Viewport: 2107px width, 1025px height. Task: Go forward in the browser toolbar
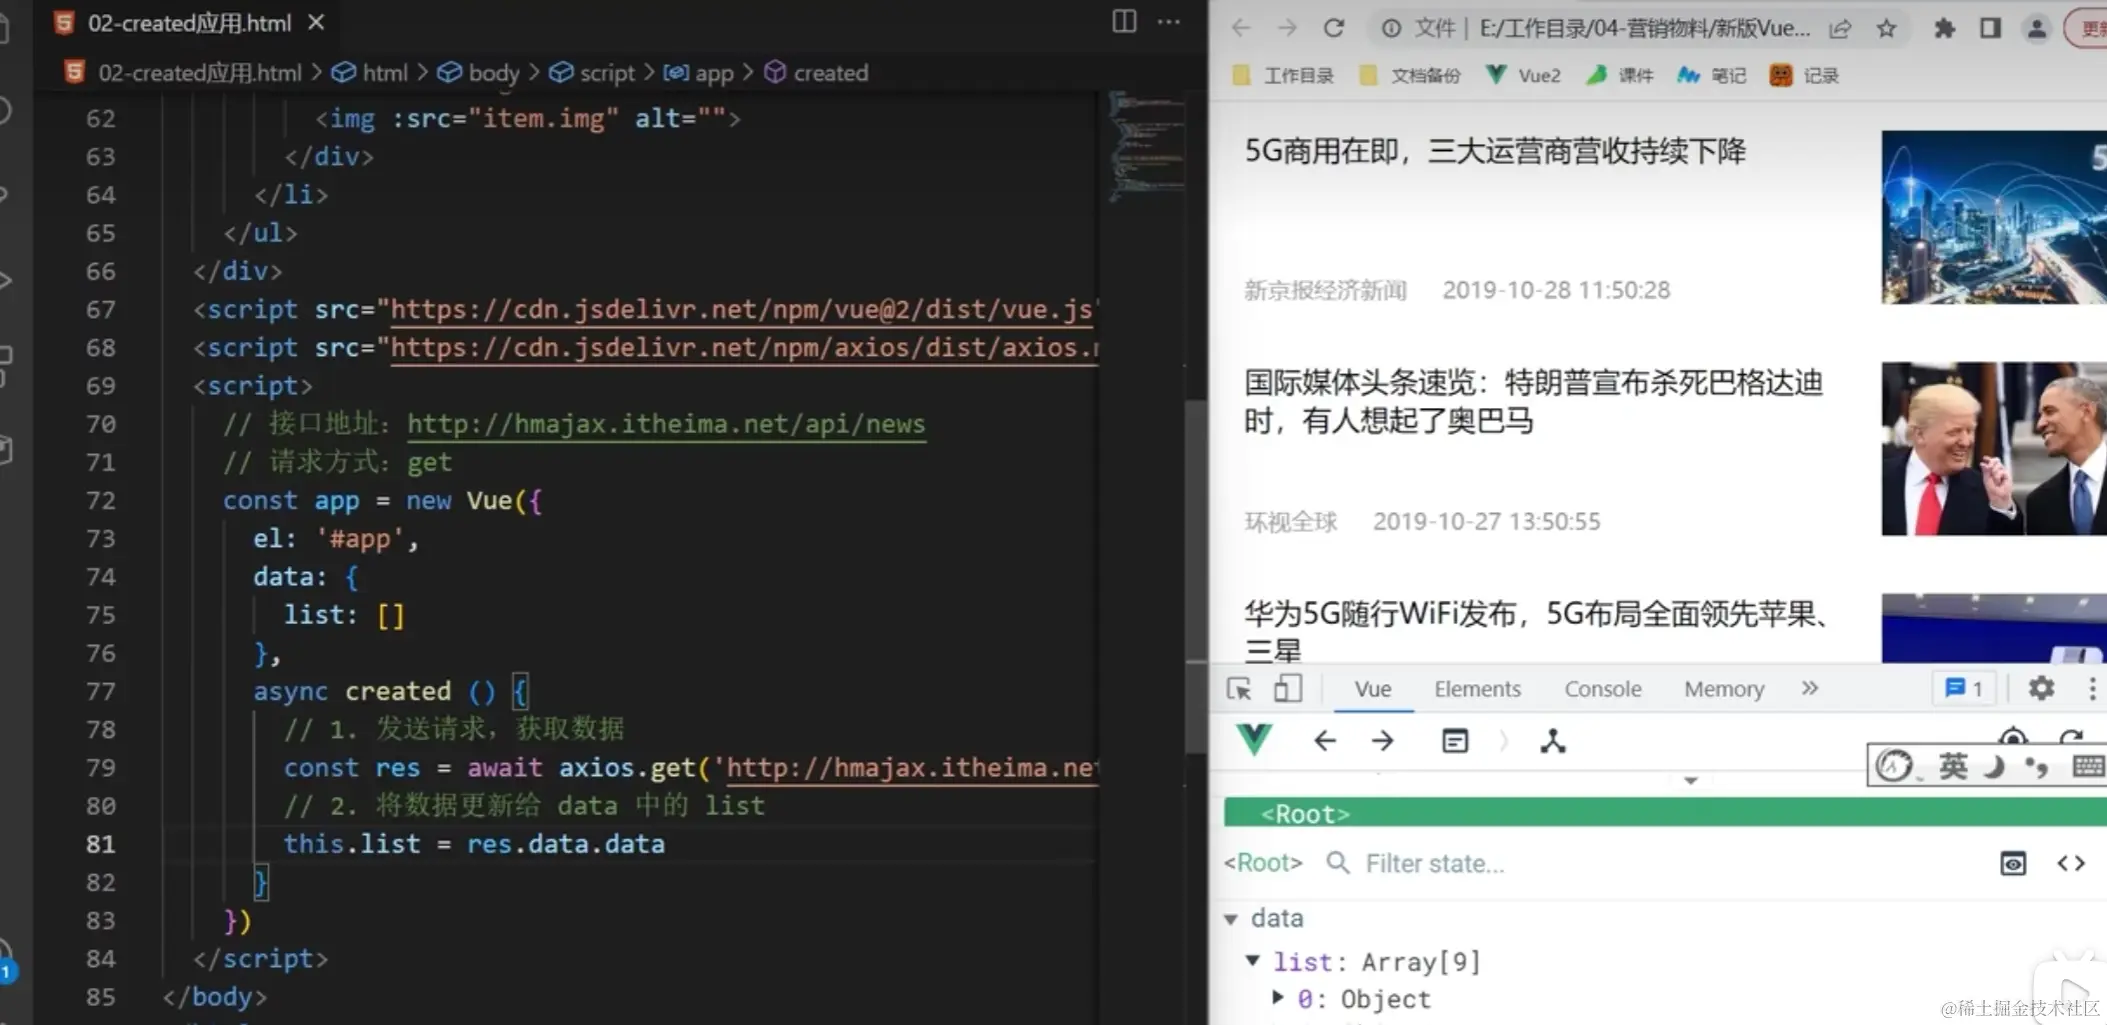1287,28
